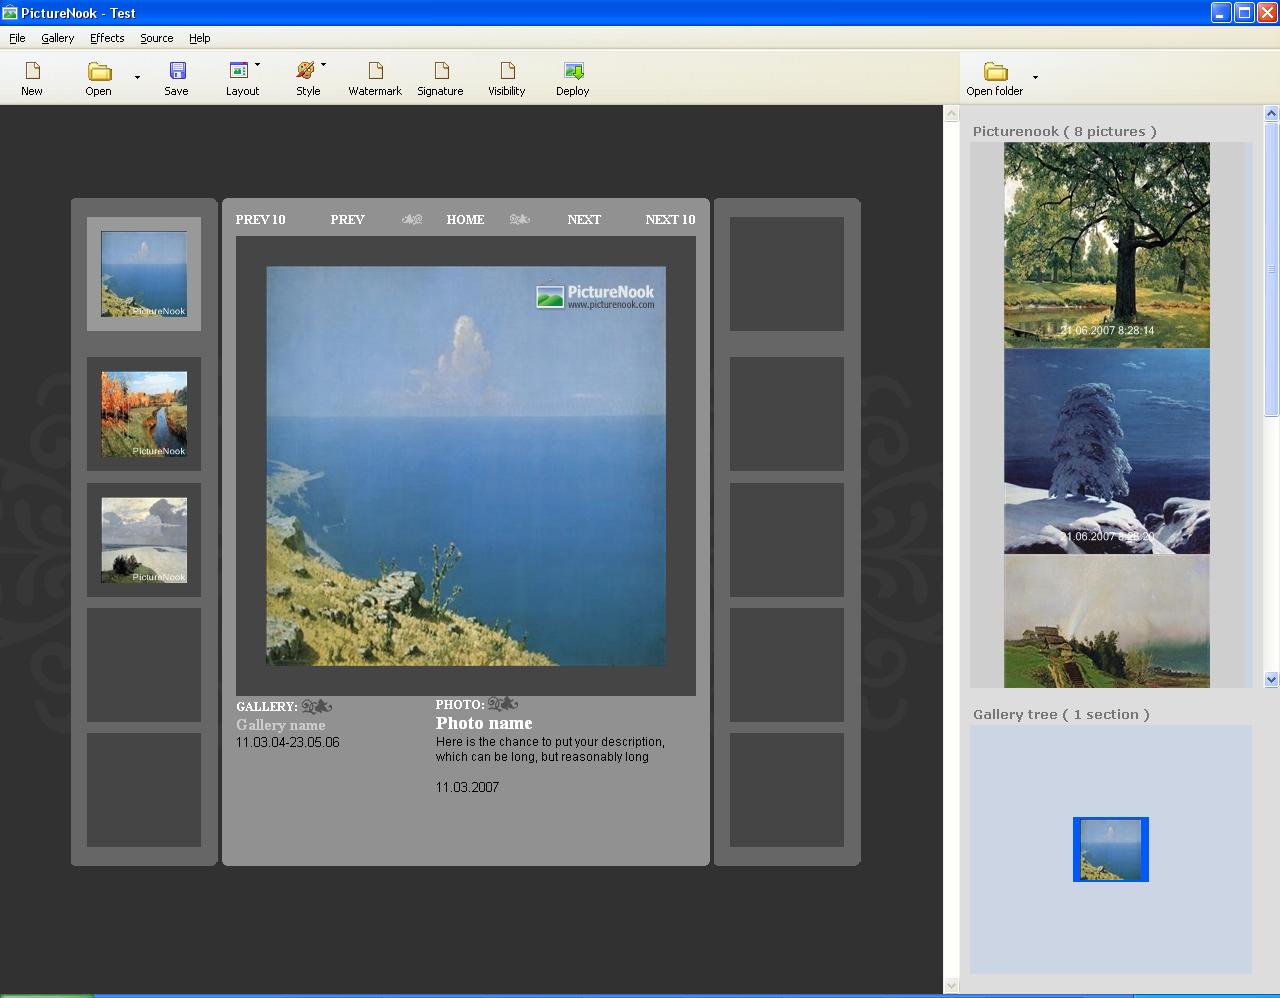Select the section thumbnail in Gallery tree
The width and height of the screenshot is (1280, 998).
point(1111,849)
